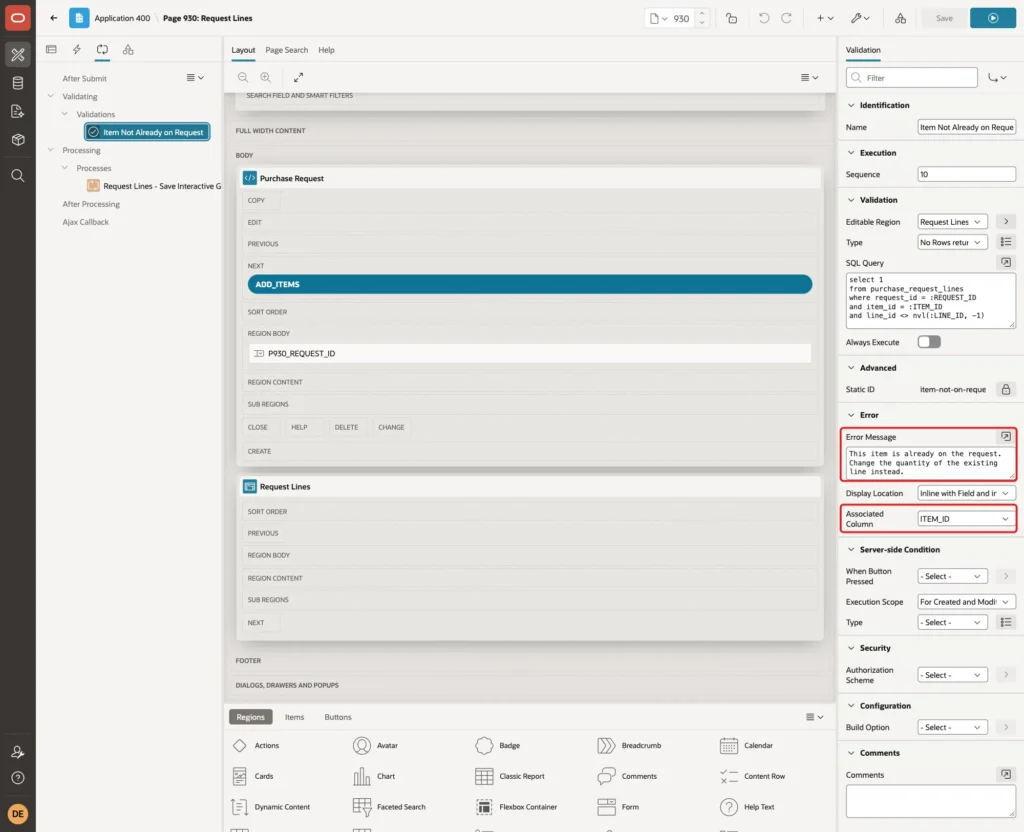Click the DE user avatar
The image size is (1024, 832).
point(18,814)
